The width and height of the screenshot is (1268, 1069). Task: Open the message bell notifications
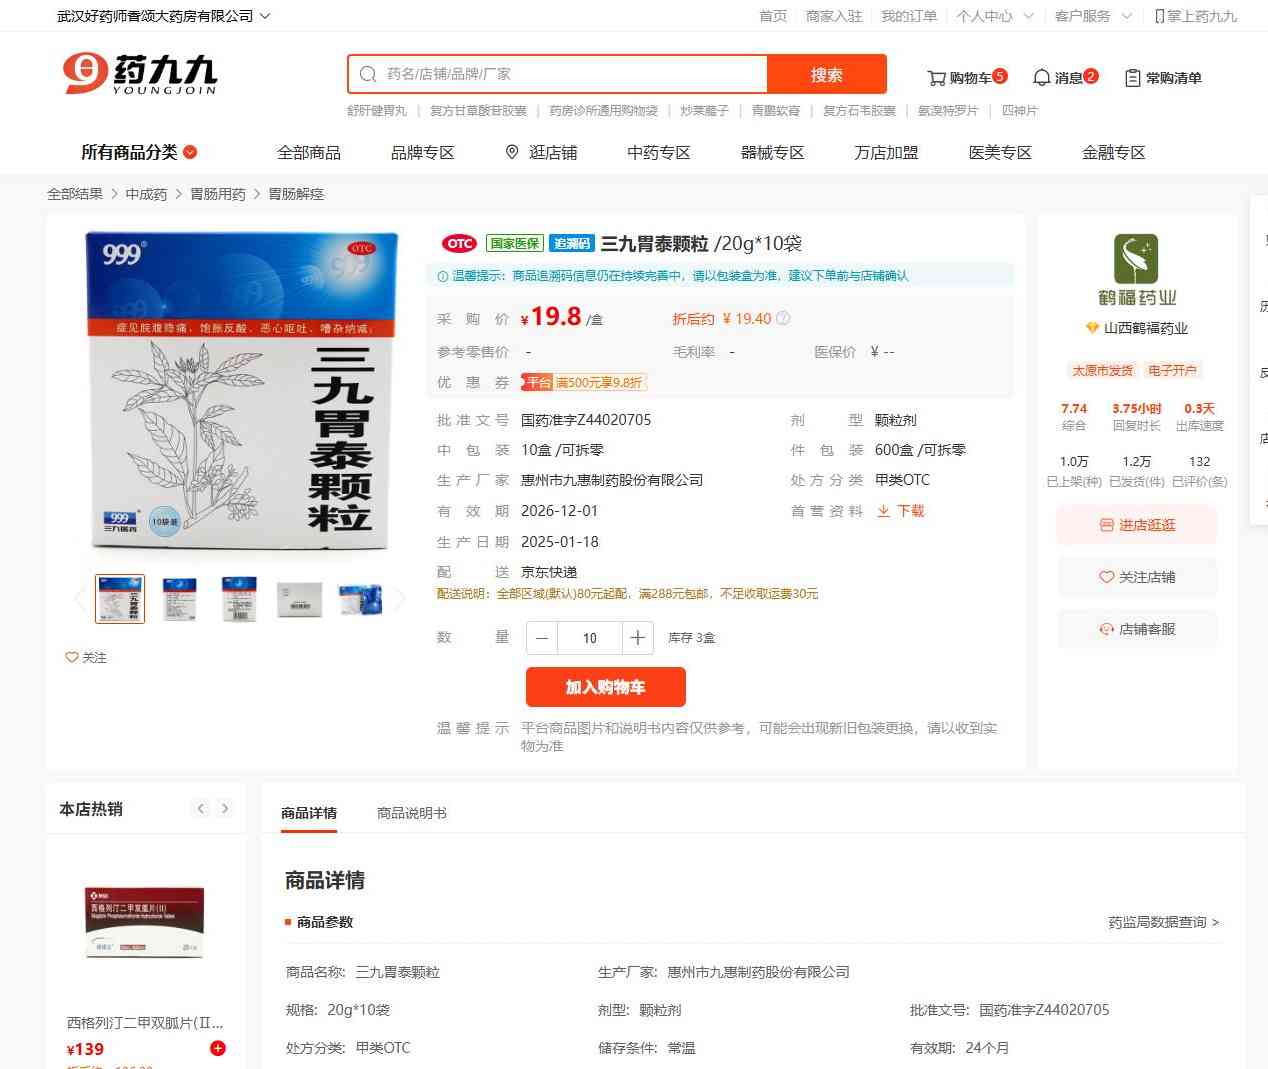tap(1042, 78)
